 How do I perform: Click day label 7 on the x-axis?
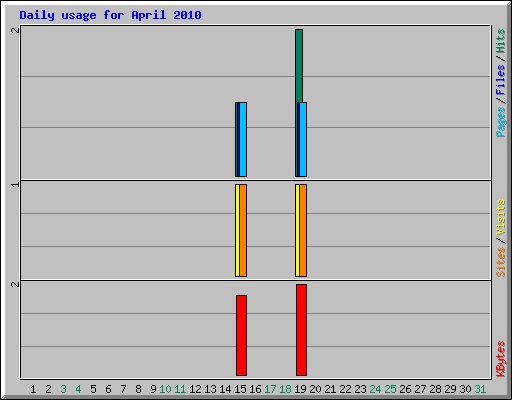pyautogui.click(x=123, y=389)
